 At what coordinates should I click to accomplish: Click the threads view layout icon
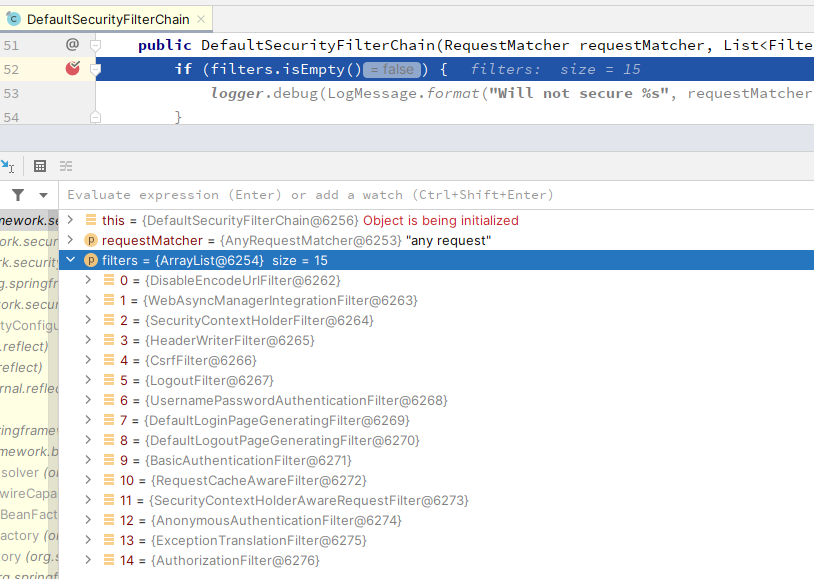[66, 166]
